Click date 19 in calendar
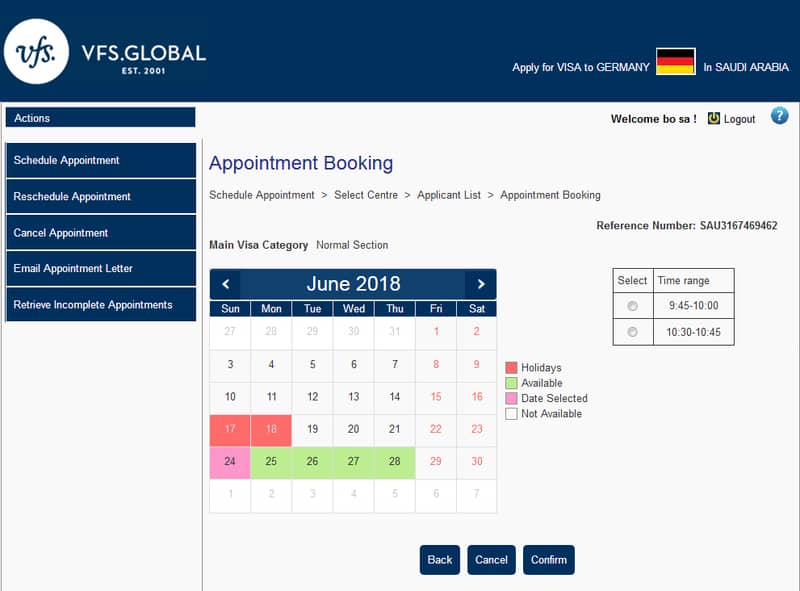 click(x=312, y=430)
